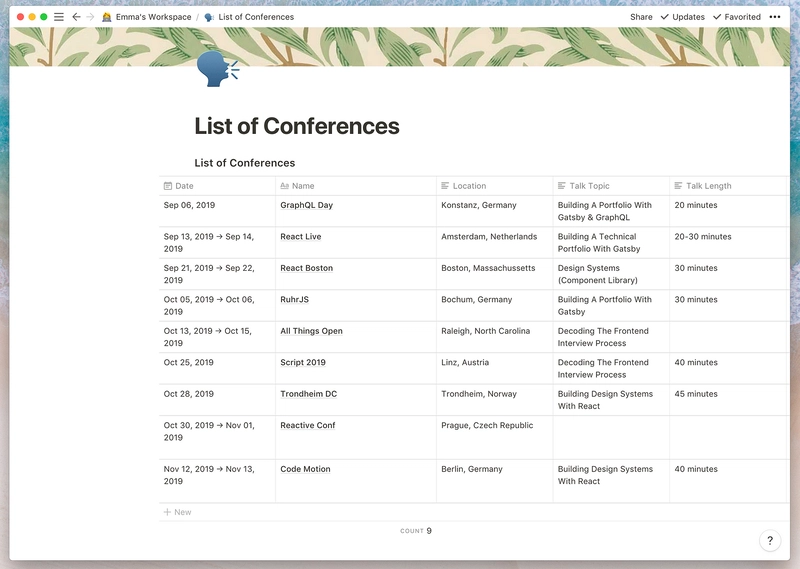Open the help question mark button
The image size is (800, 569).
tap(770, 540)
